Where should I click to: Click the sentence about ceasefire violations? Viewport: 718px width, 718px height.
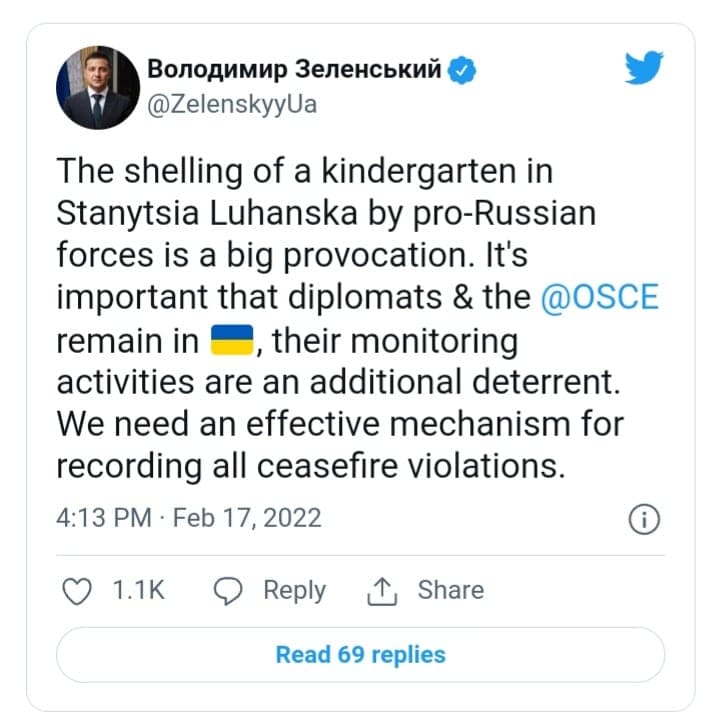coord(340,445)
